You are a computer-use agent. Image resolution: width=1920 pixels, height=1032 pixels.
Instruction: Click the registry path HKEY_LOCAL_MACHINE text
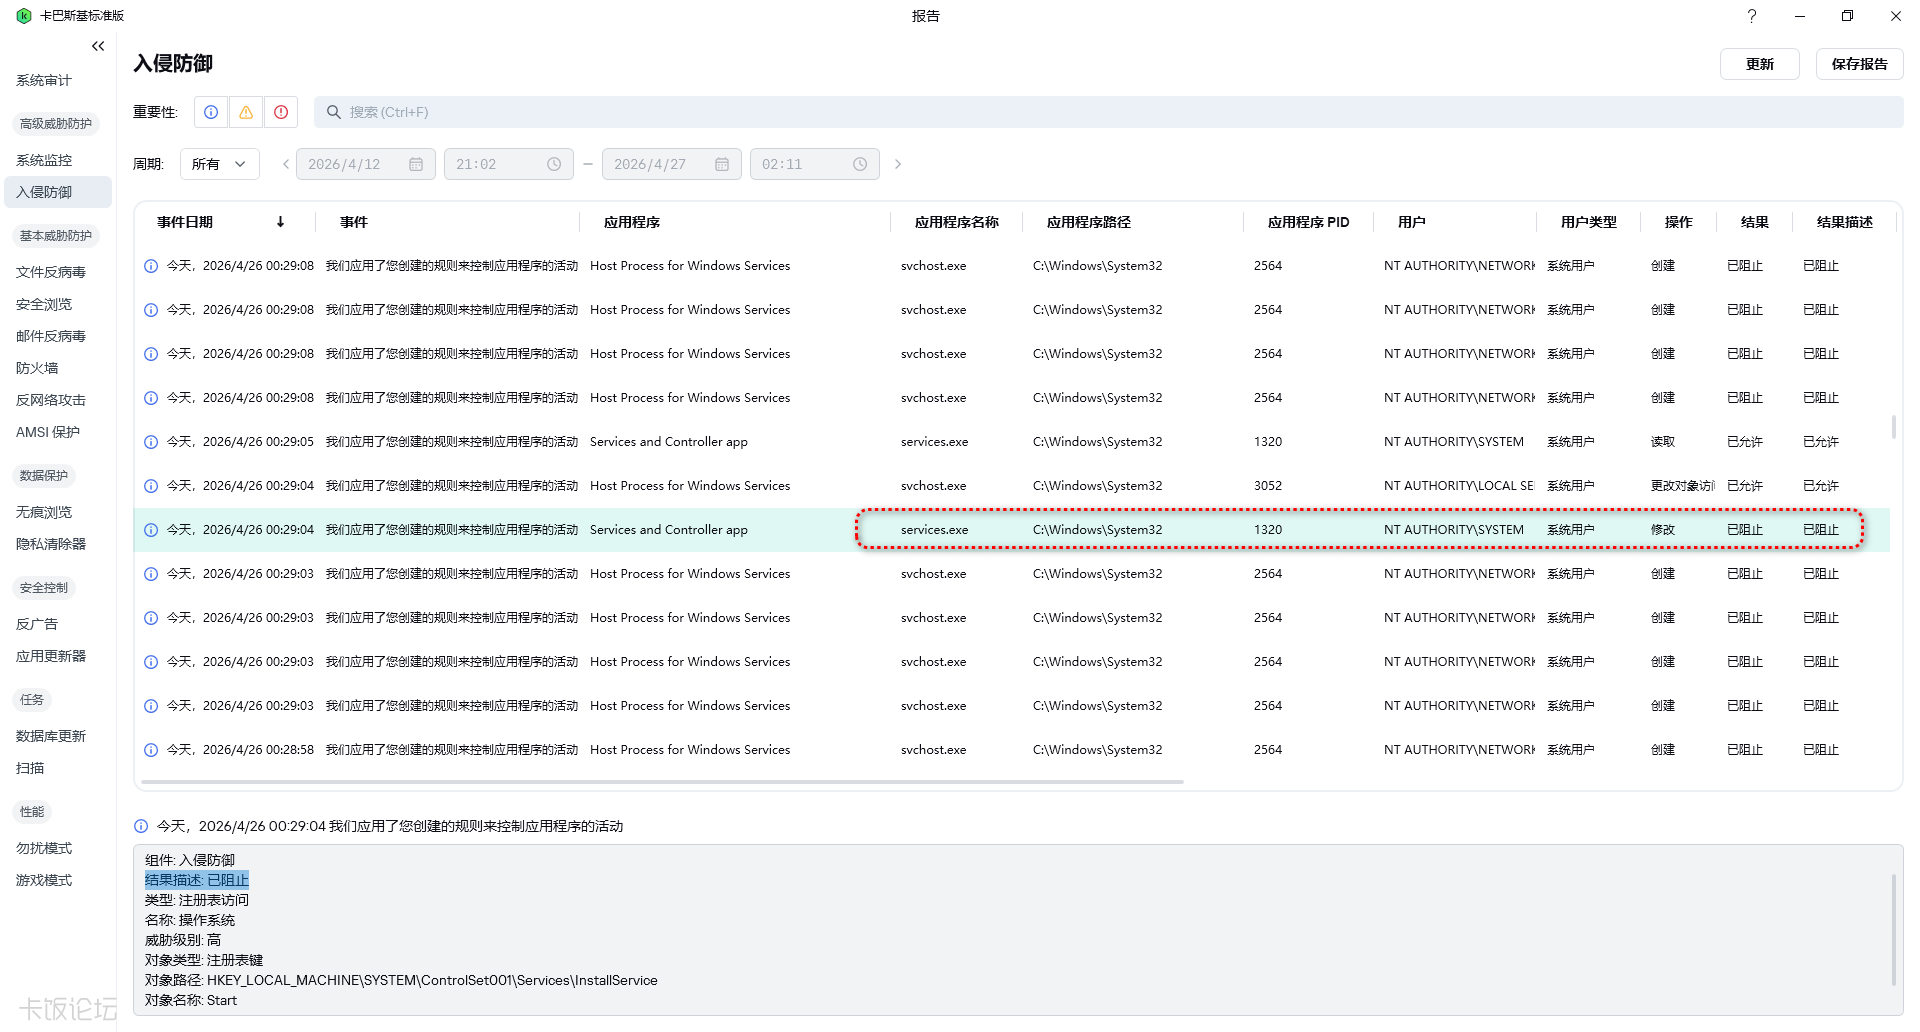[x=432, y=980]
